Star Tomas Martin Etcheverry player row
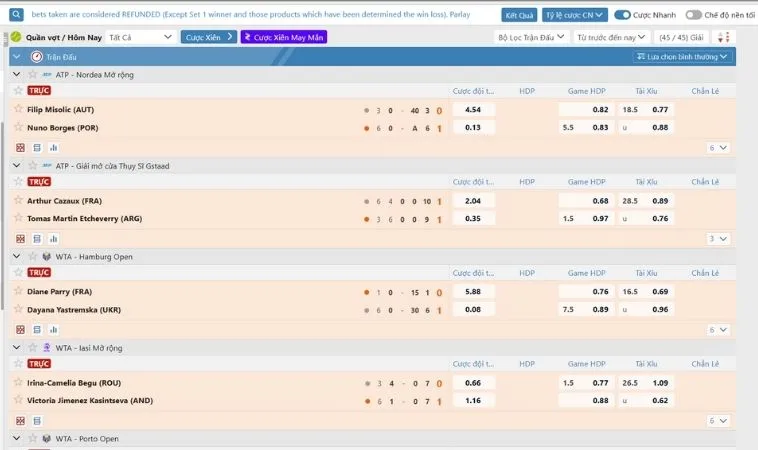Image resolution: width=758 pixels, height=450 pixels. pyautogui.click(x=18, y=218)
